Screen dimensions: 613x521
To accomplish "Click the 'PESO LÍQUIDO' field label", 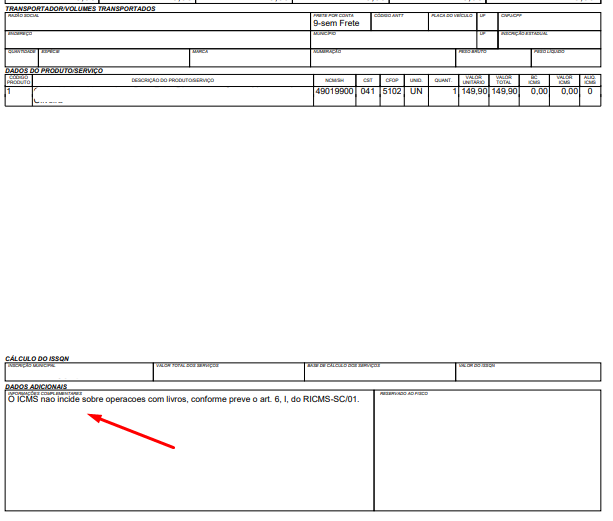I will 549,52.
